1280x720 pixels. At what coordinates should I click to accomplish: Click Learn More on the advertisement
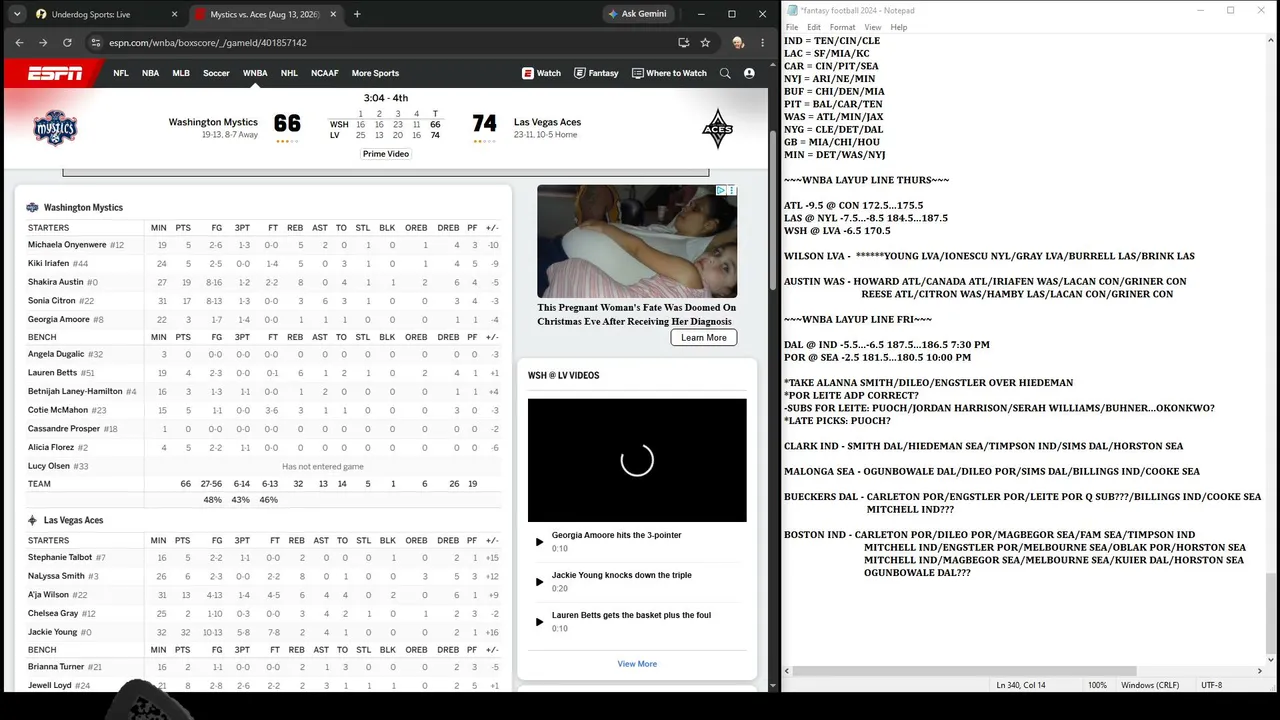[704, 338]
